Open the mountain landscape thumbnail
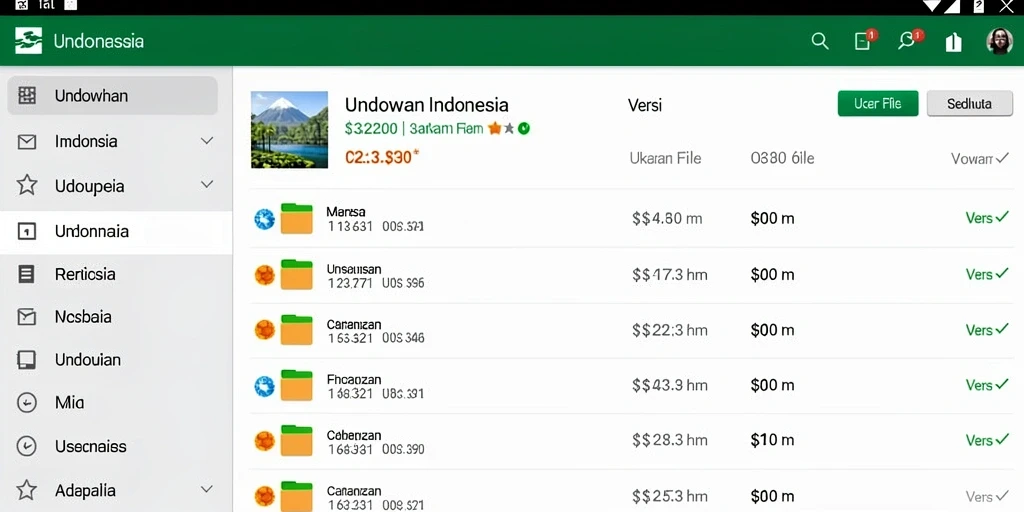This screenshot has height=512, width=1024. click(x=289, y=129)
